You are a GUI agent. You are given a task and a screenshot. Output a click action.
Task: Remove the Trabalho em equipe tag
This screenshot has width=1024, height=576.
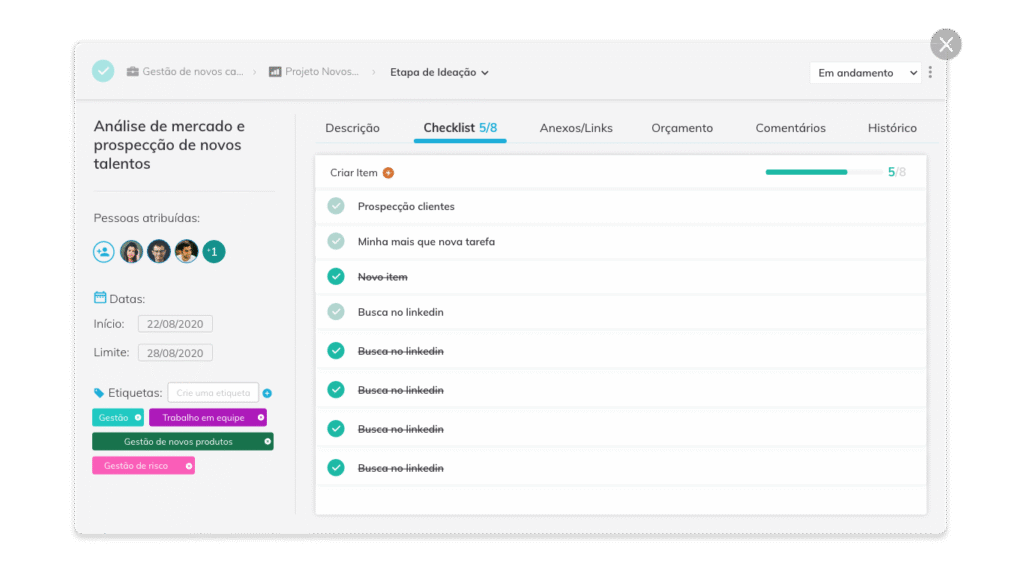(x=260, y=417)
